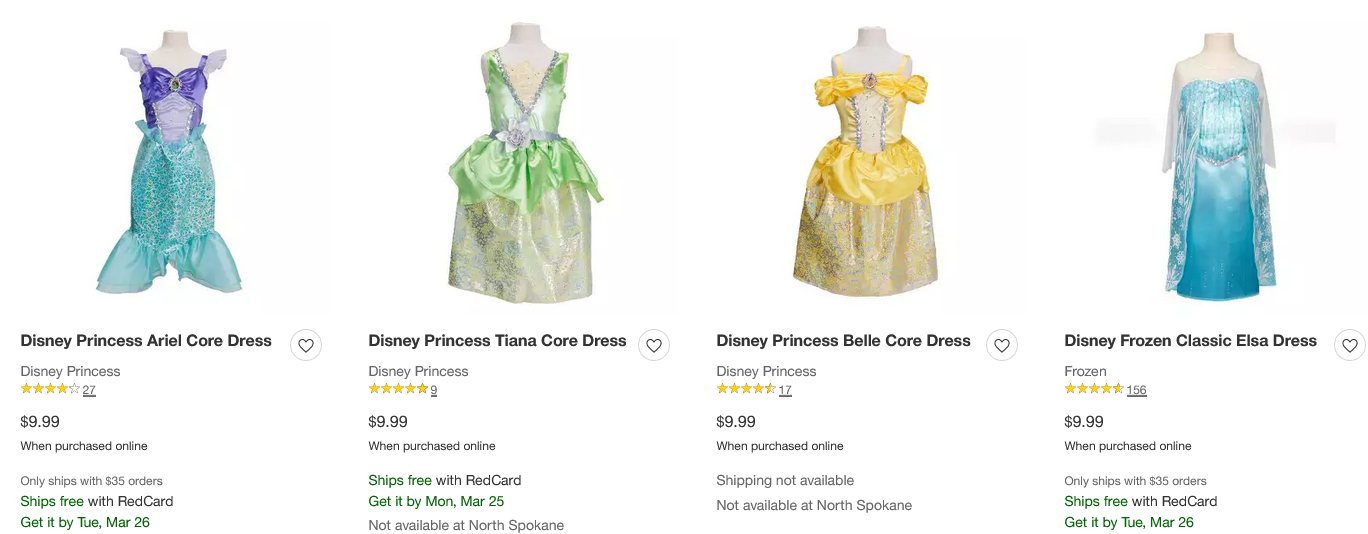Click Elsa dress star rating
Image resolution: width=1368 pixels, height=534 pixels.
coord(1094,389)
